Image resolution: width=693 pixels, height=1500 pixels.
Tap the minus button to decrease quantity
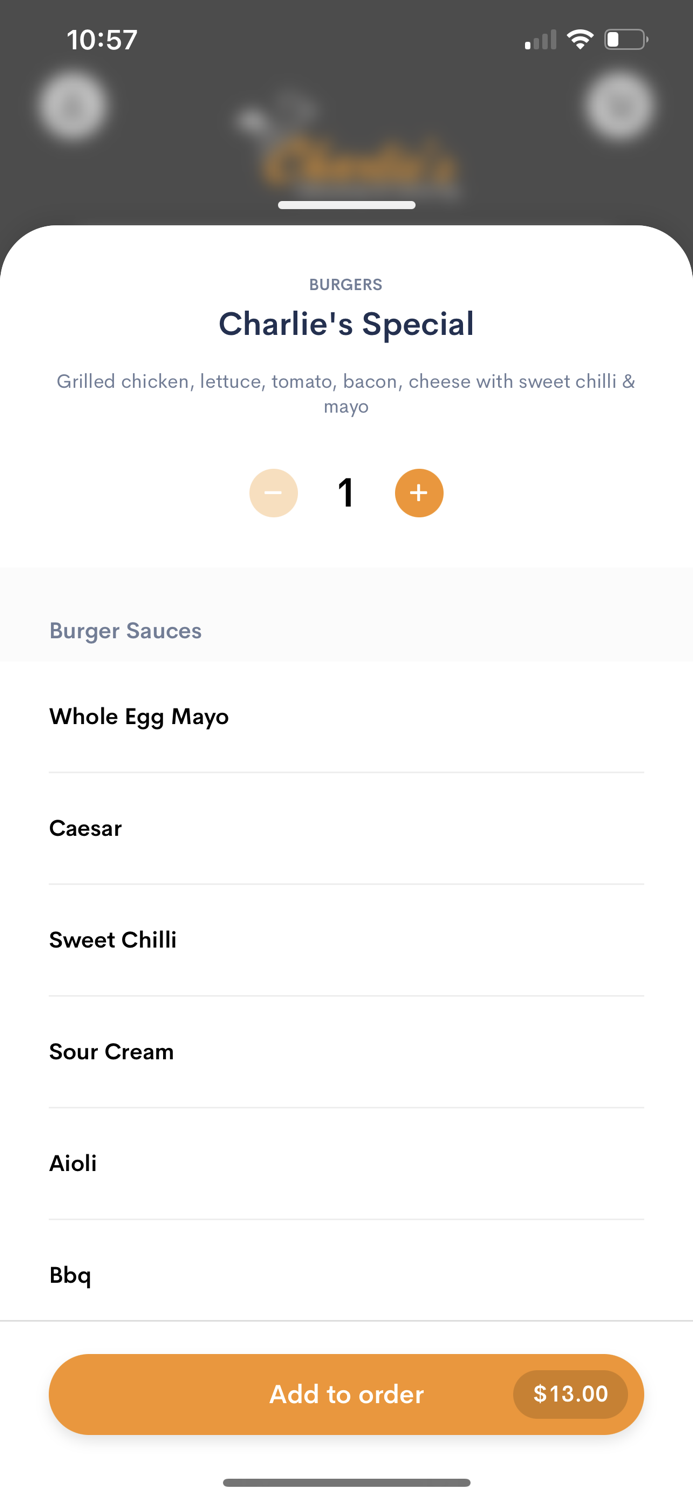[273, 493]
